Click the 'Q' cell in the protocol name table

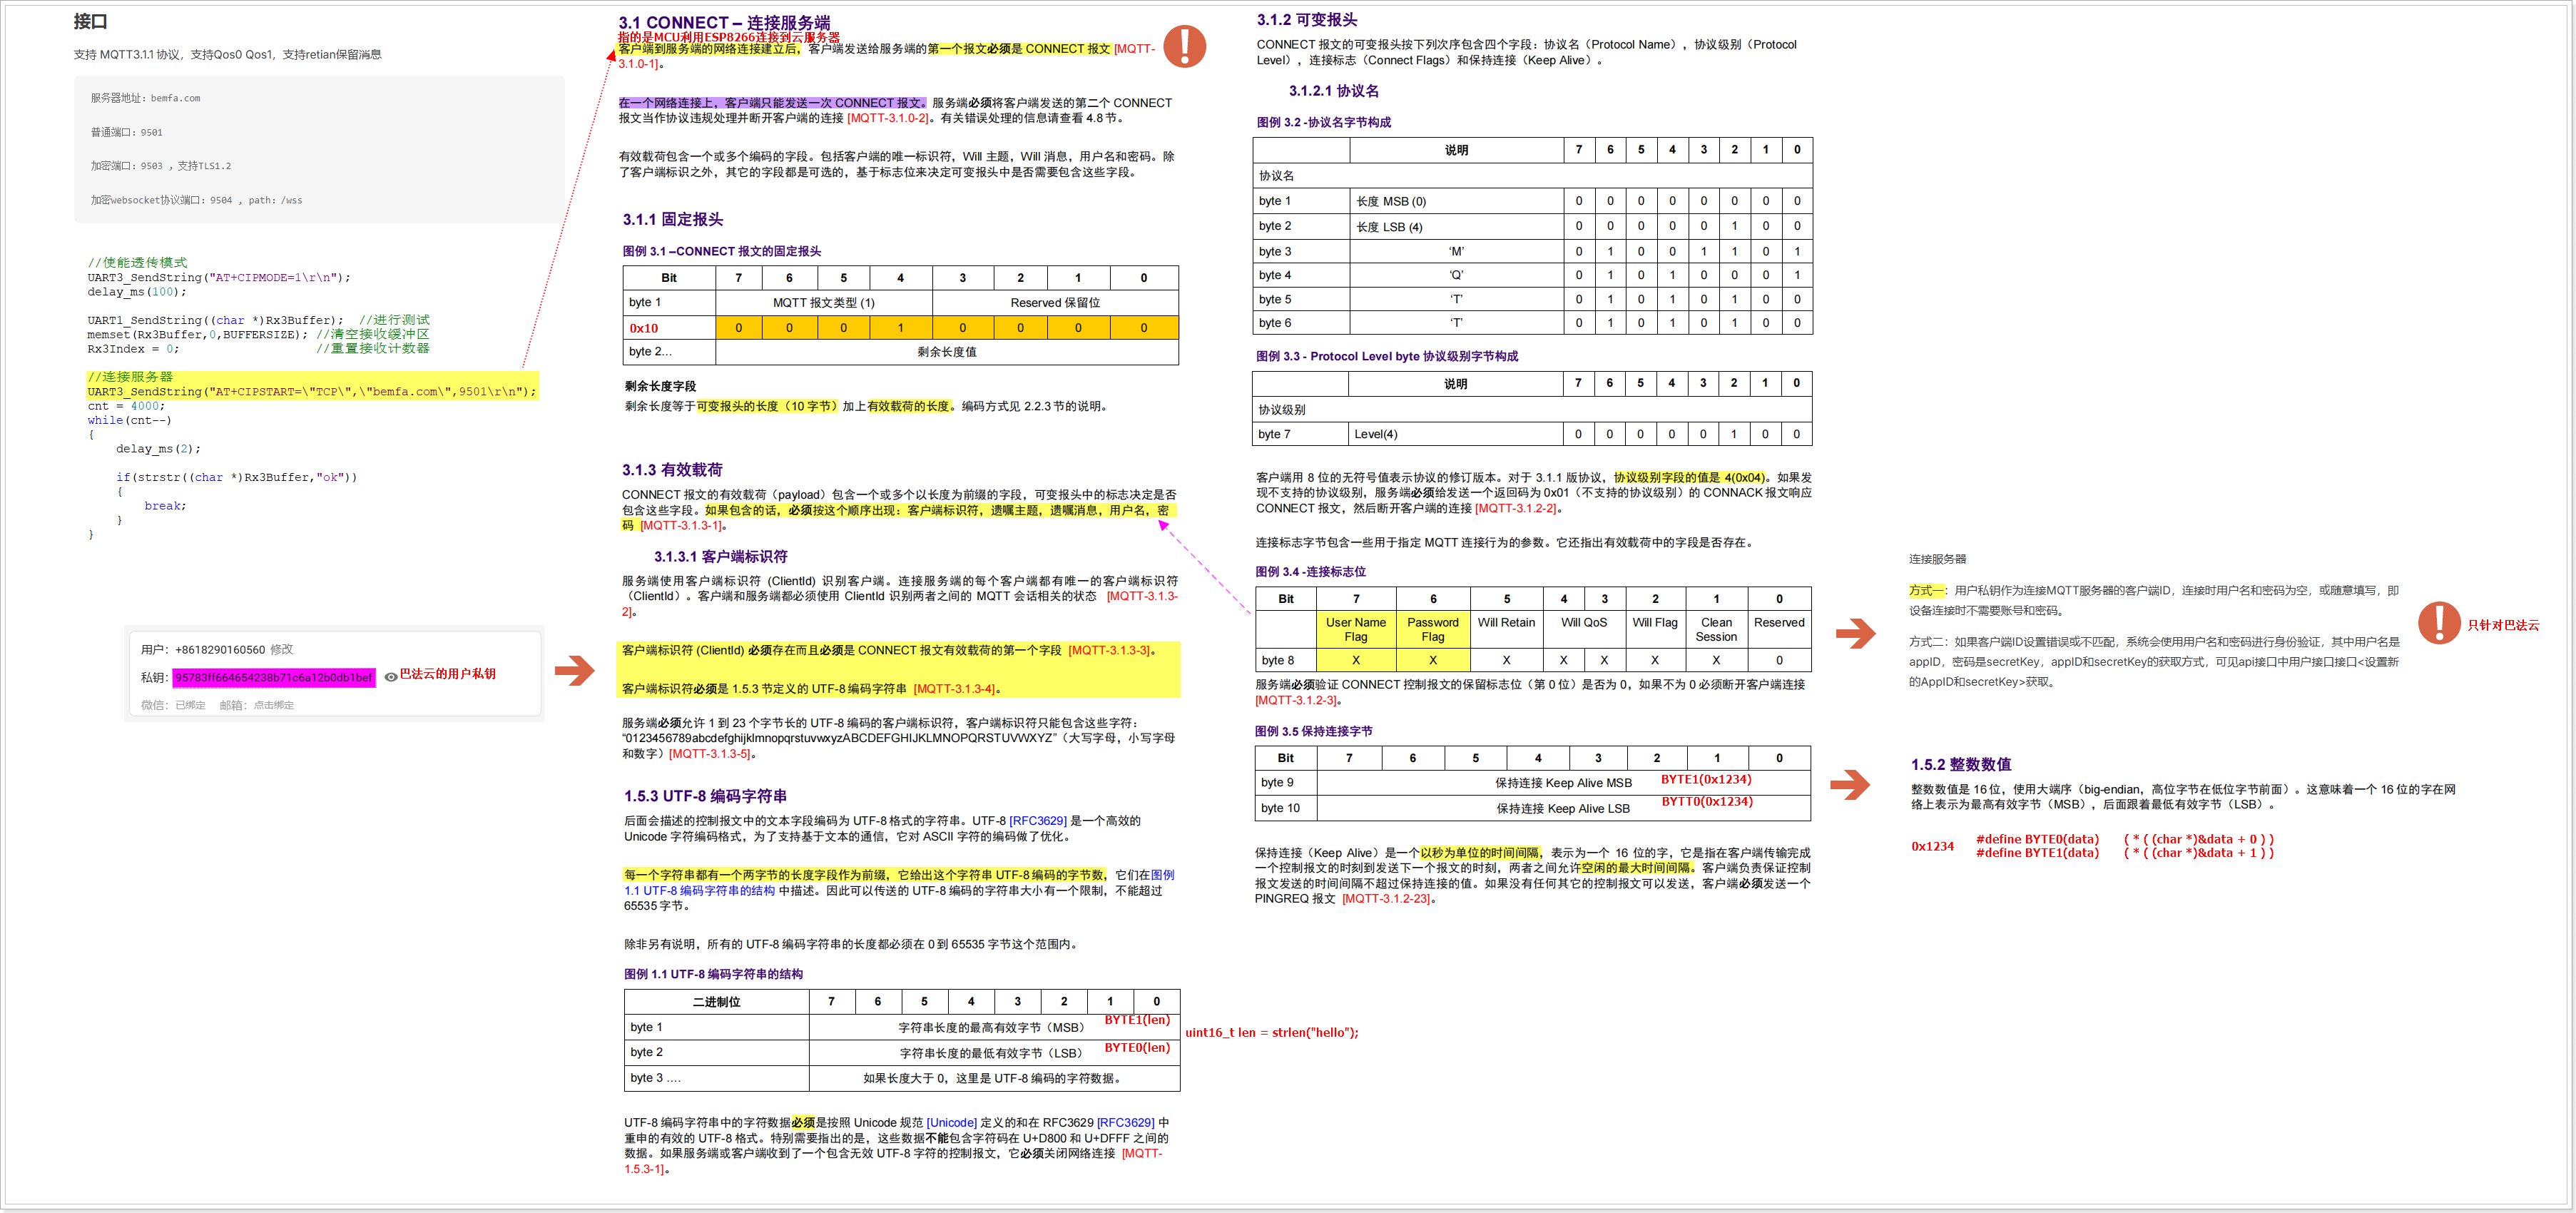click(x=1457, y=275)
